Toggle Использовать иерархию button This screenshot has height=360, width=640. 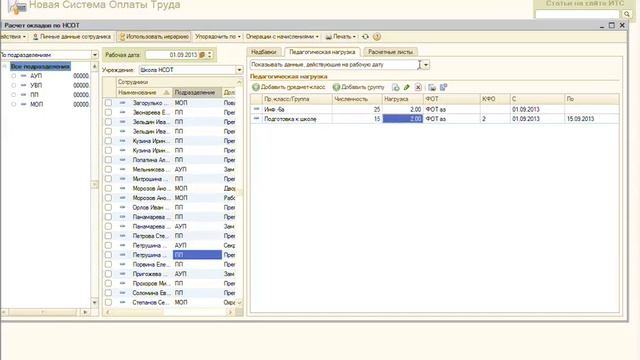click(154, 37)
